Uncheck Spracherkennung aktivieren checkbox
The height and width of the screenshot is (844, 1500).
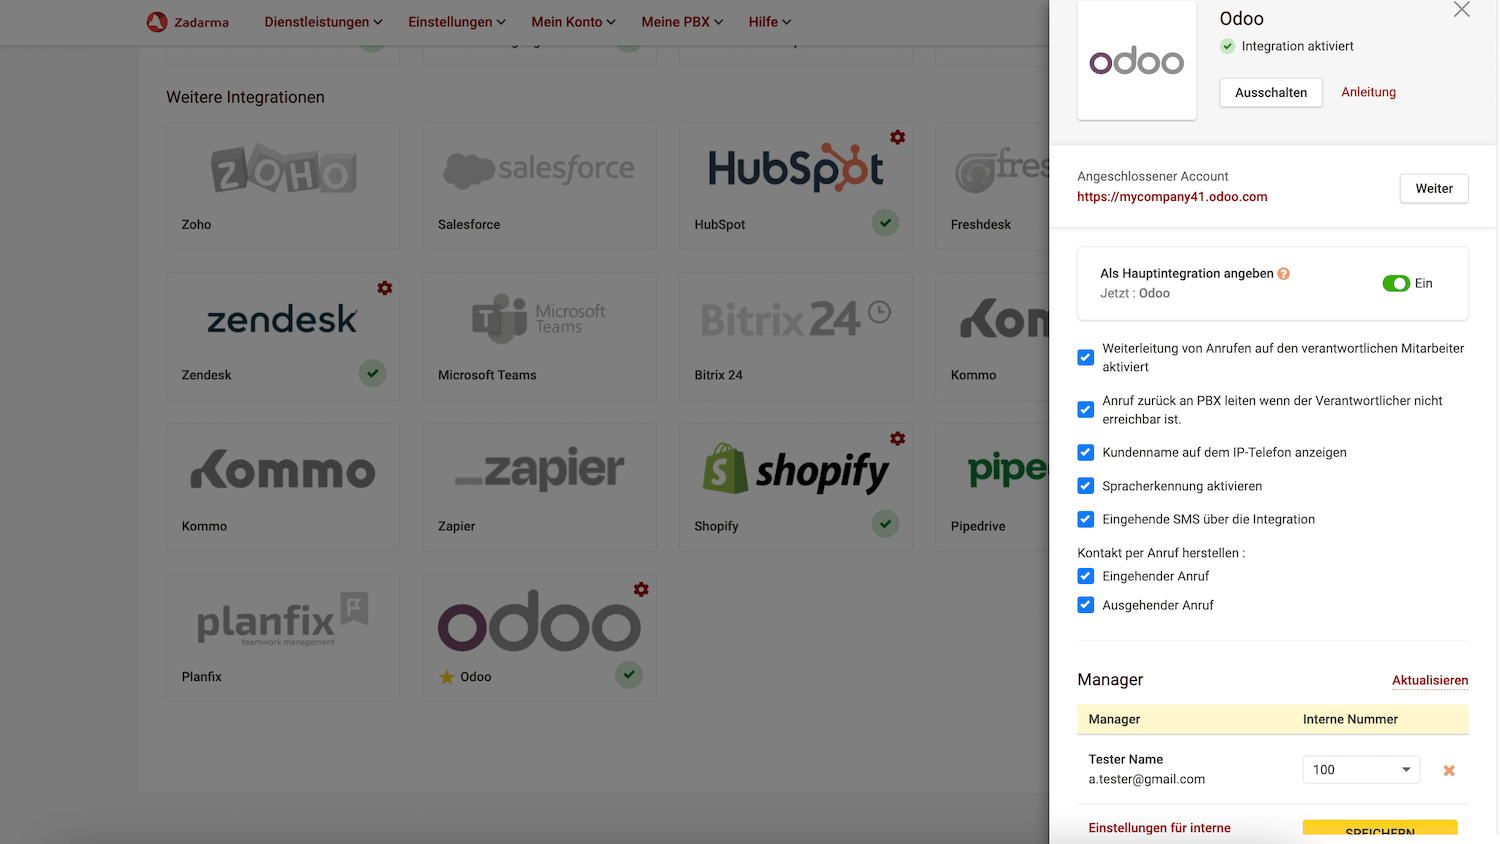[x=1085, y=486]
